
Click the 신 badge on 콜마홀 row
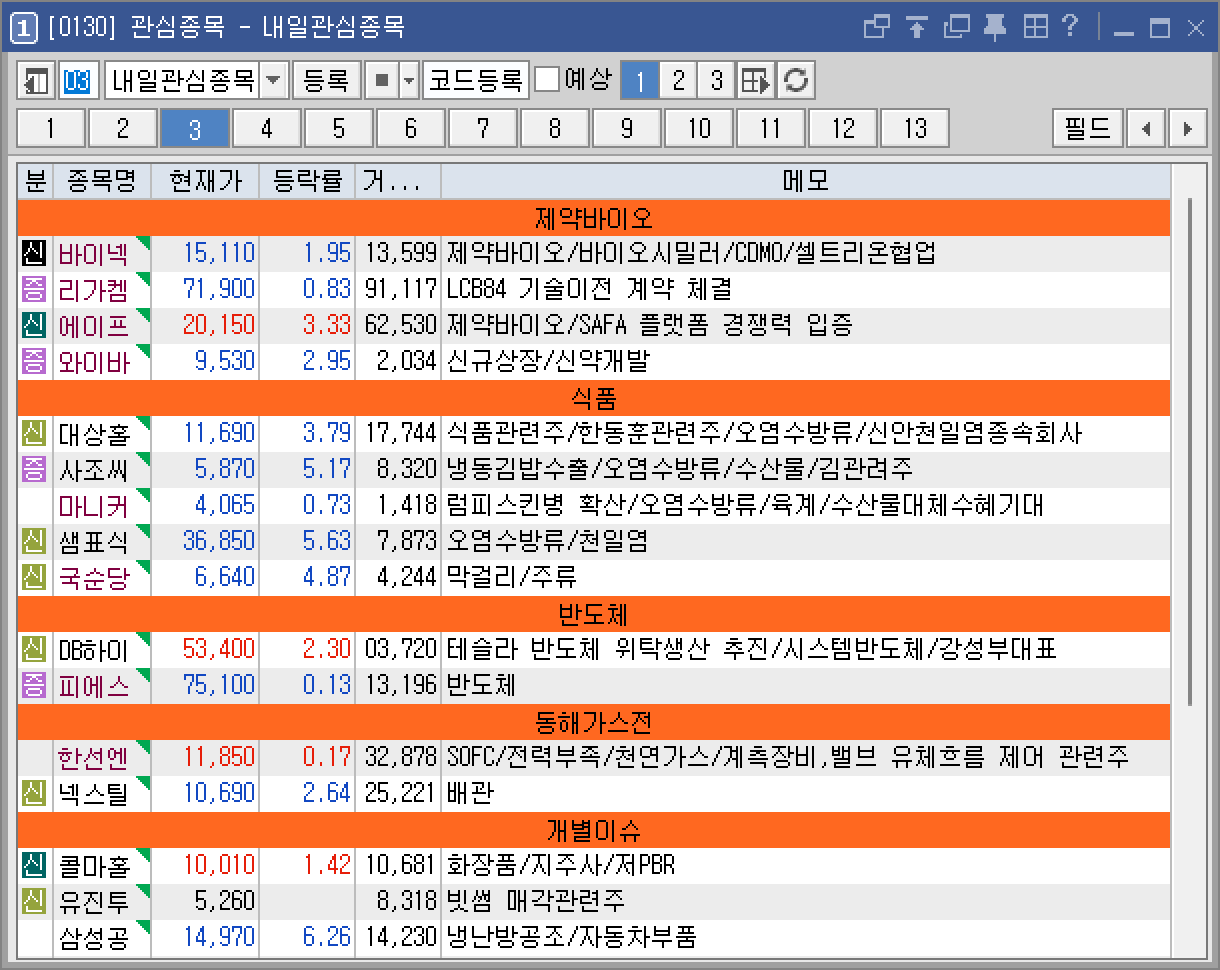pyautogui.click(x=34, y=865)
